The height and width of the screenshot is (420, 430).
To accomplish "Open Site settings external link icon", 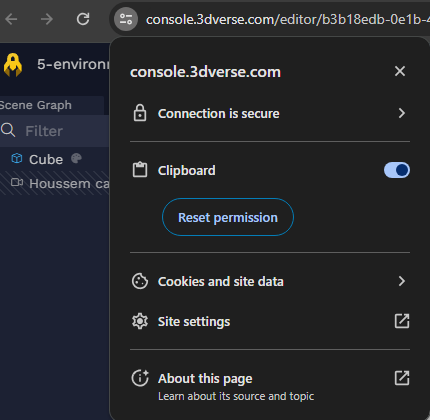I will coord(402,321).
